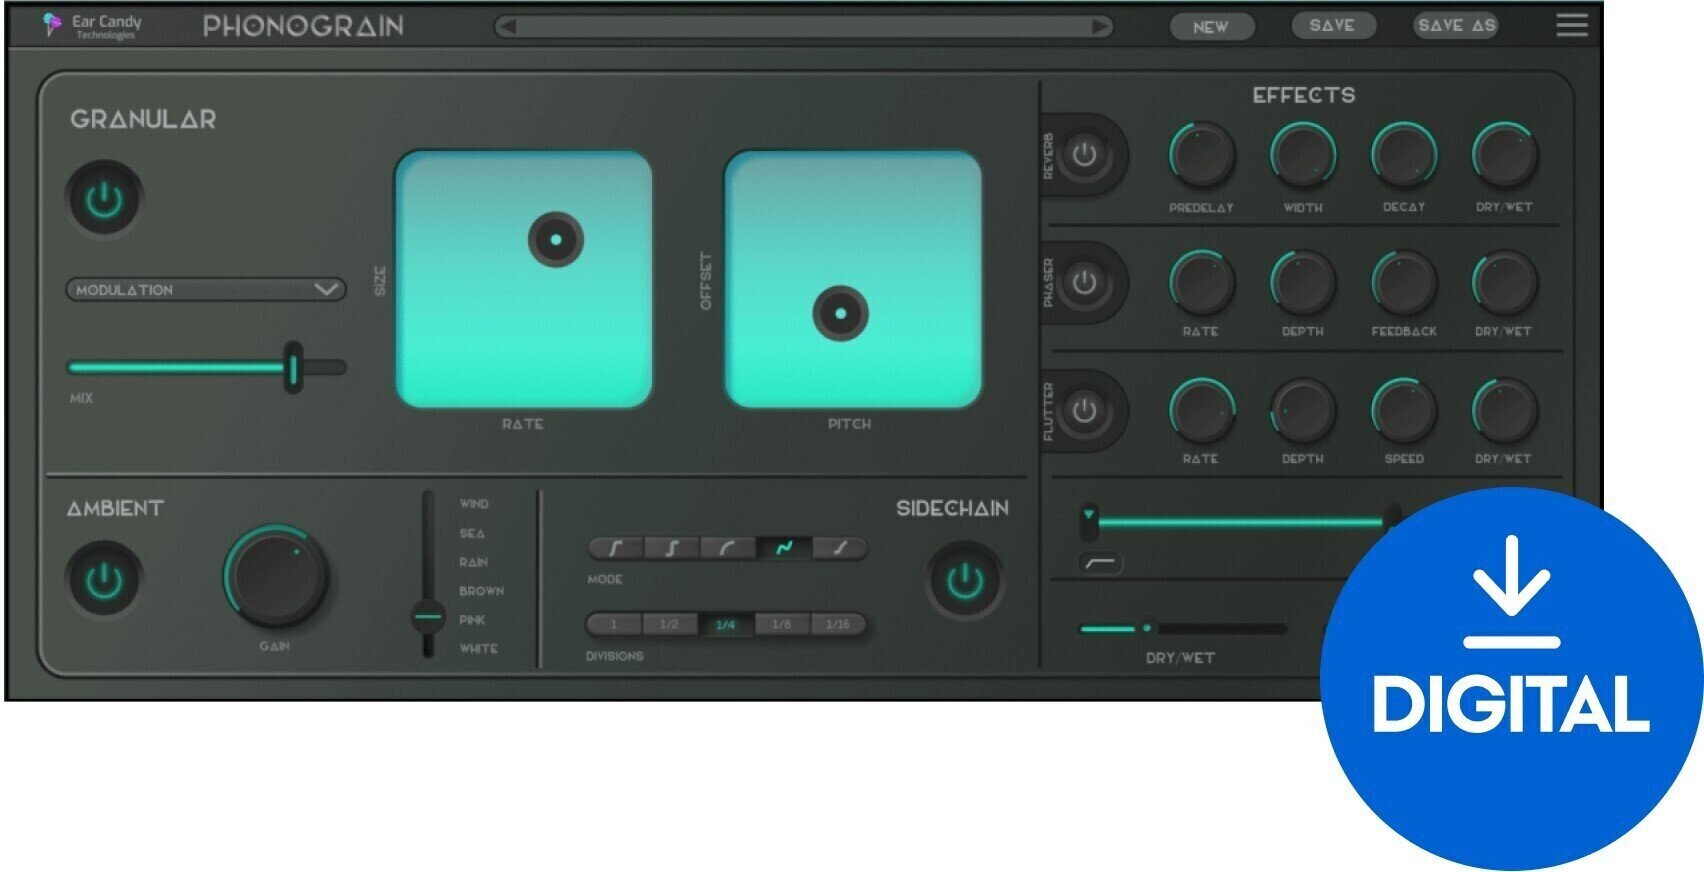Image resolution: width=1704 pixels, height=872 pixels.
Task: Click the Flutter Dry/Wet knob
Action: pyautogui.click(x=1504, y=411)
